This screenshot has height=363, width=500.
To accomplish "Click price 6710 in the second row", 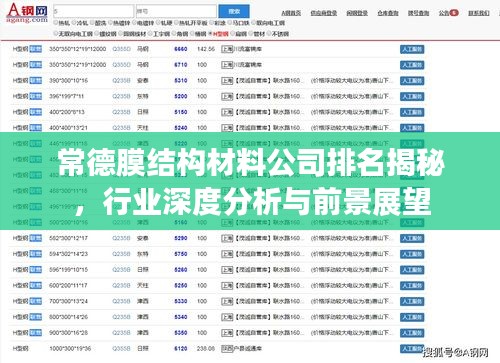I will coord(181,65).
